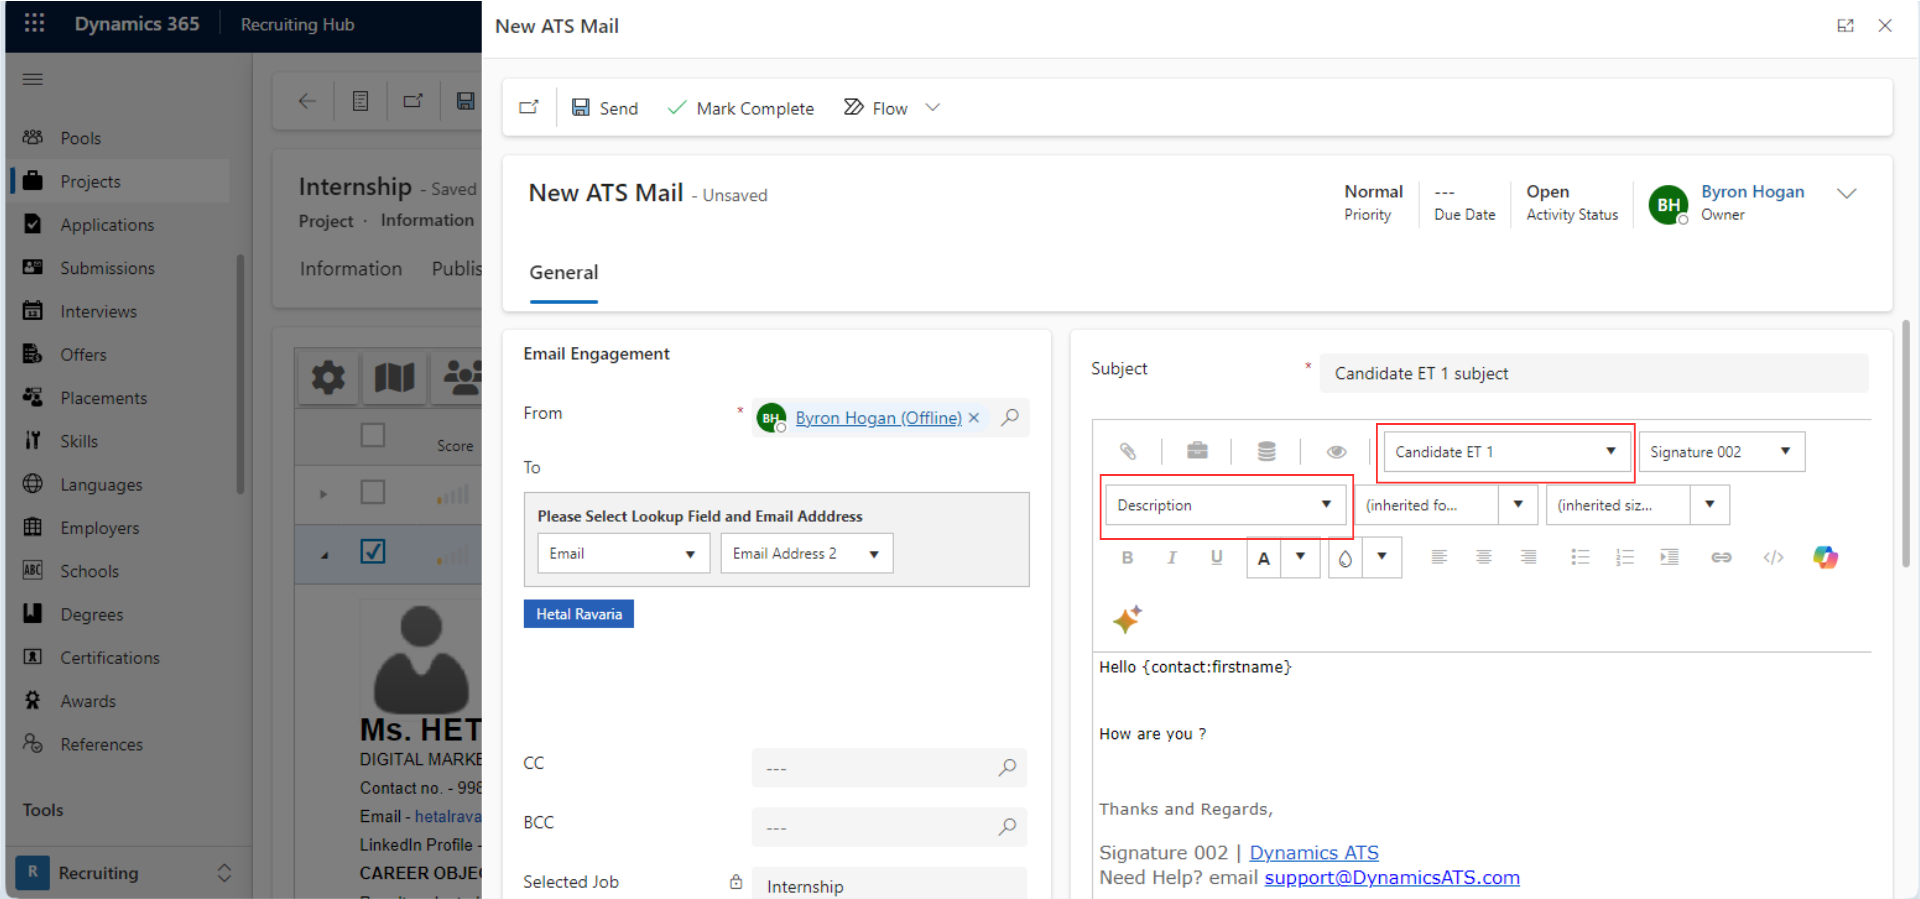Expand the Flow menu chevron
1920x899 pixels.
coord(932,107)
